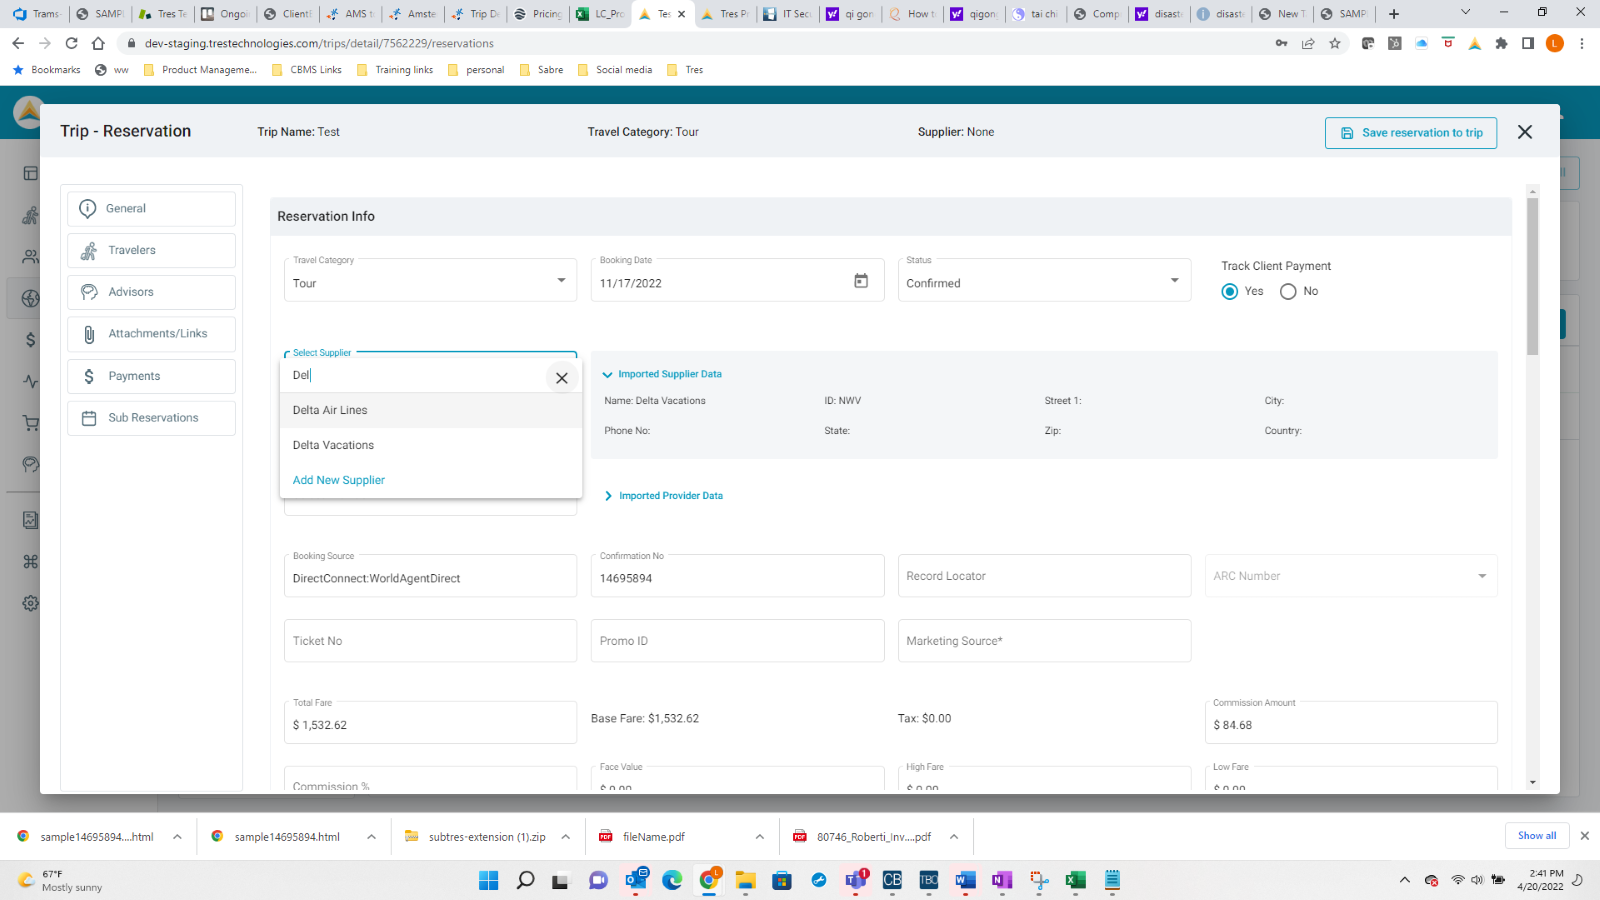Switch to the Pricing browser tab
Screen dimensions: 1600x900
click(538, 14)
